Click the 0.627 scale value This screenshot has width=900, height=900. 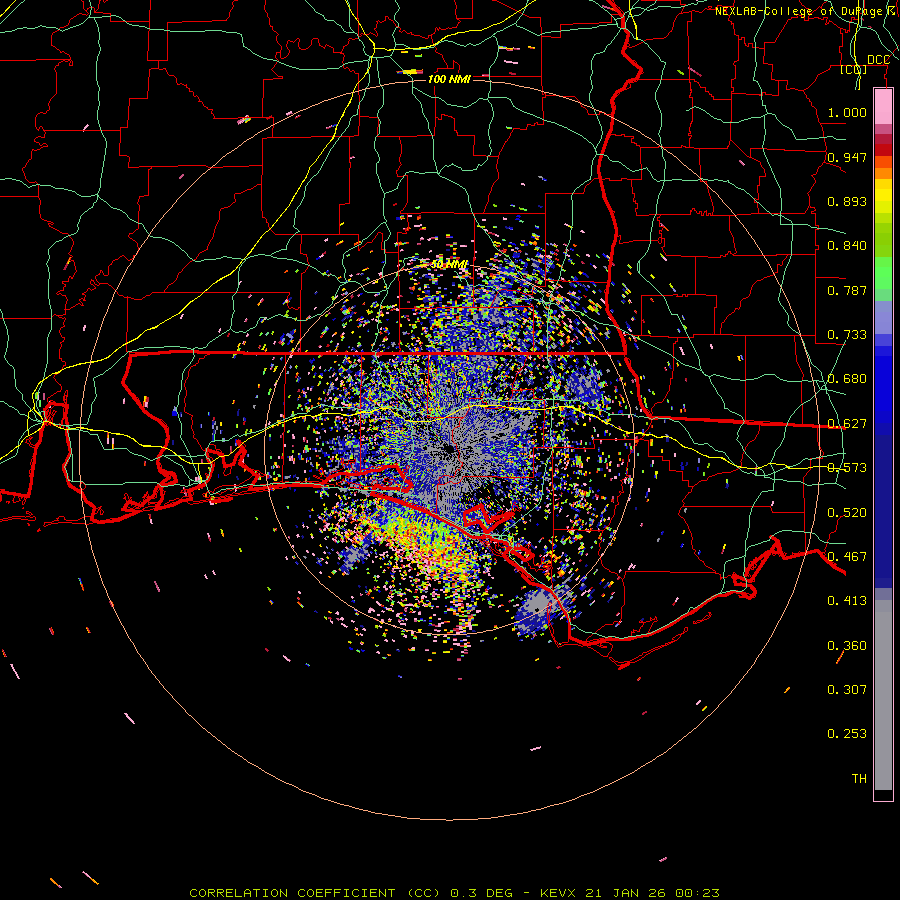pyautogui.click(x=847, y=424)
